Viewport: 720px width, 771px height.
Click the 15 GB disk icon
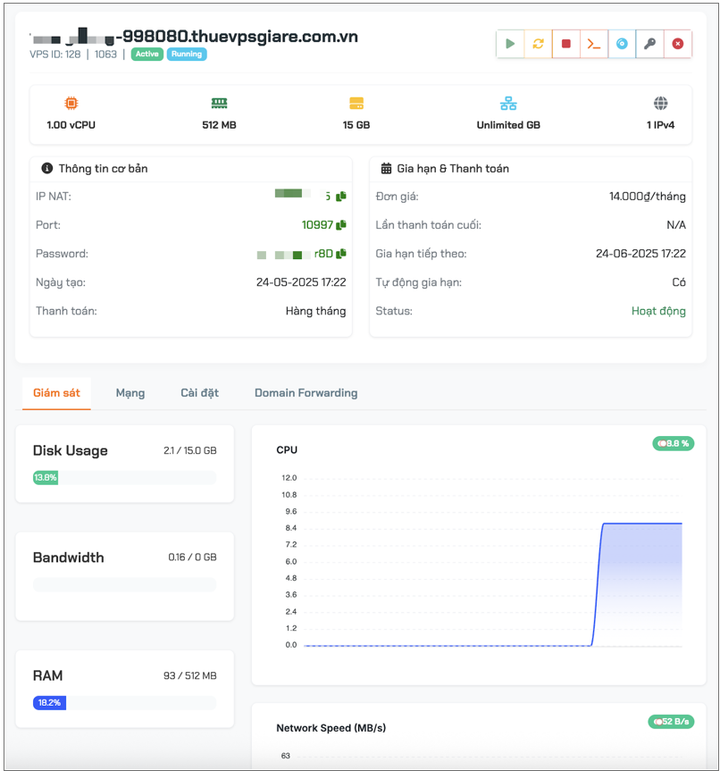click(357, 103)
